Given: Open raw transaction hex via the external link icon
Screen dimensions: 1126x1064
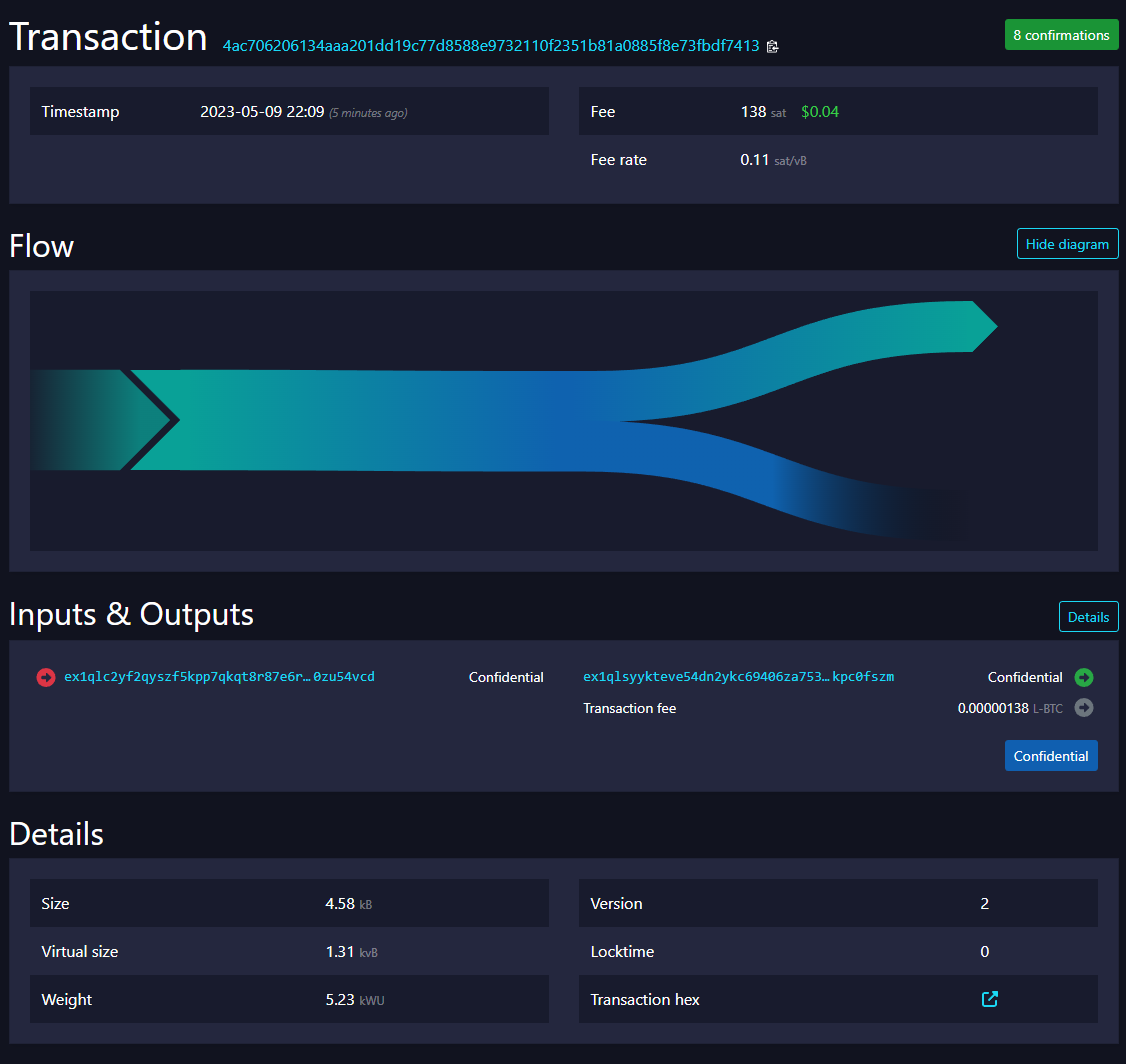Looking at the screenshot, I should (989, 998).
